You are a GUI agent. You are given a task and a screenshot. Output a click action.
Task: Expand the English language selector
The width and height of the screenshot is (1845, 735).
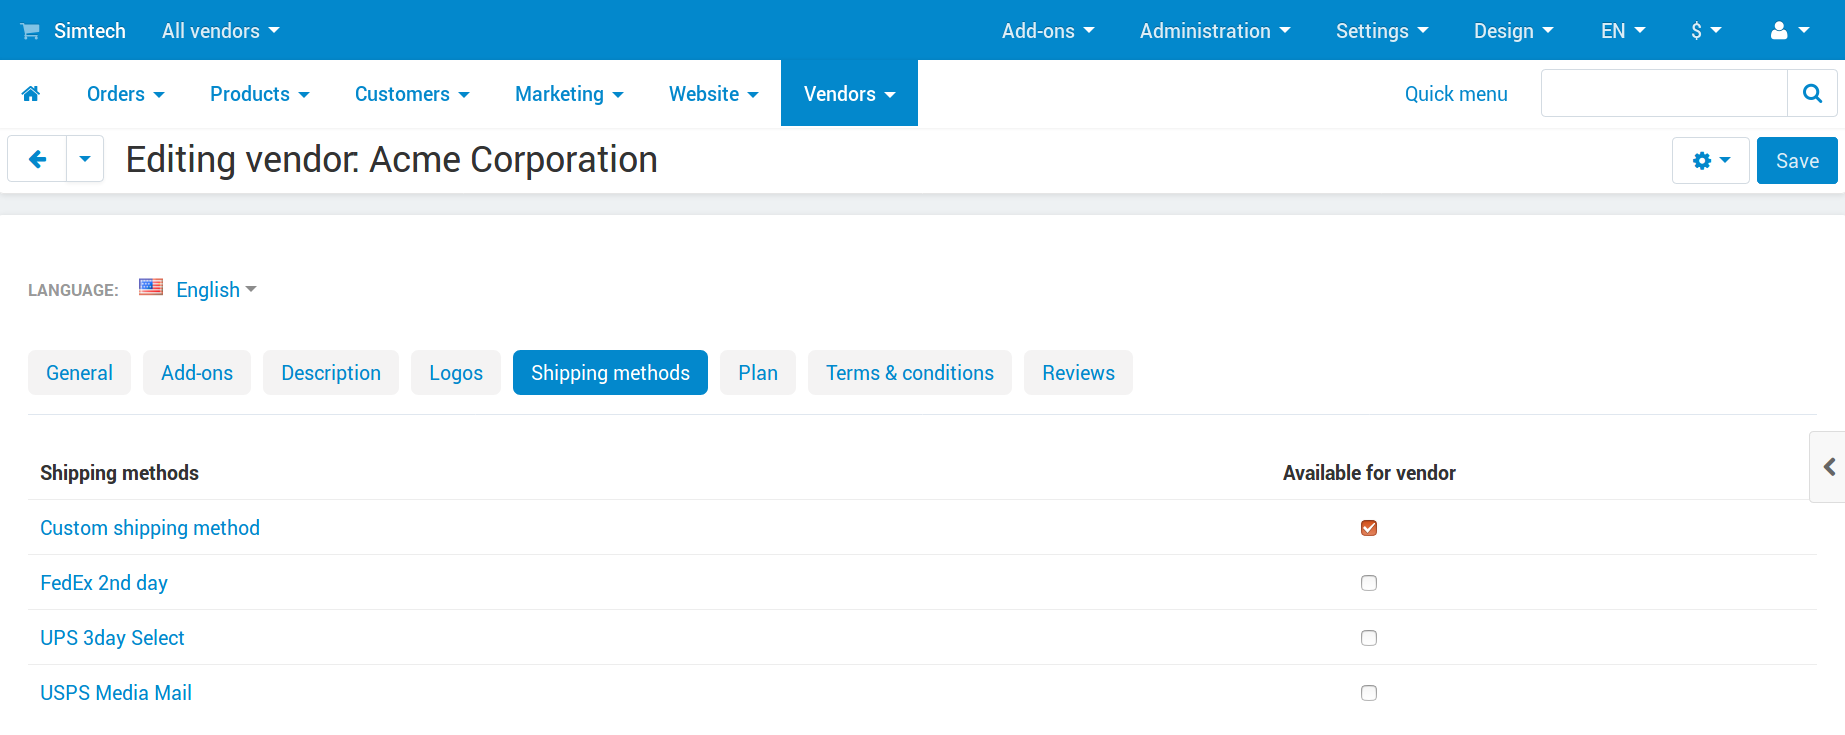[x=216, y=290]
